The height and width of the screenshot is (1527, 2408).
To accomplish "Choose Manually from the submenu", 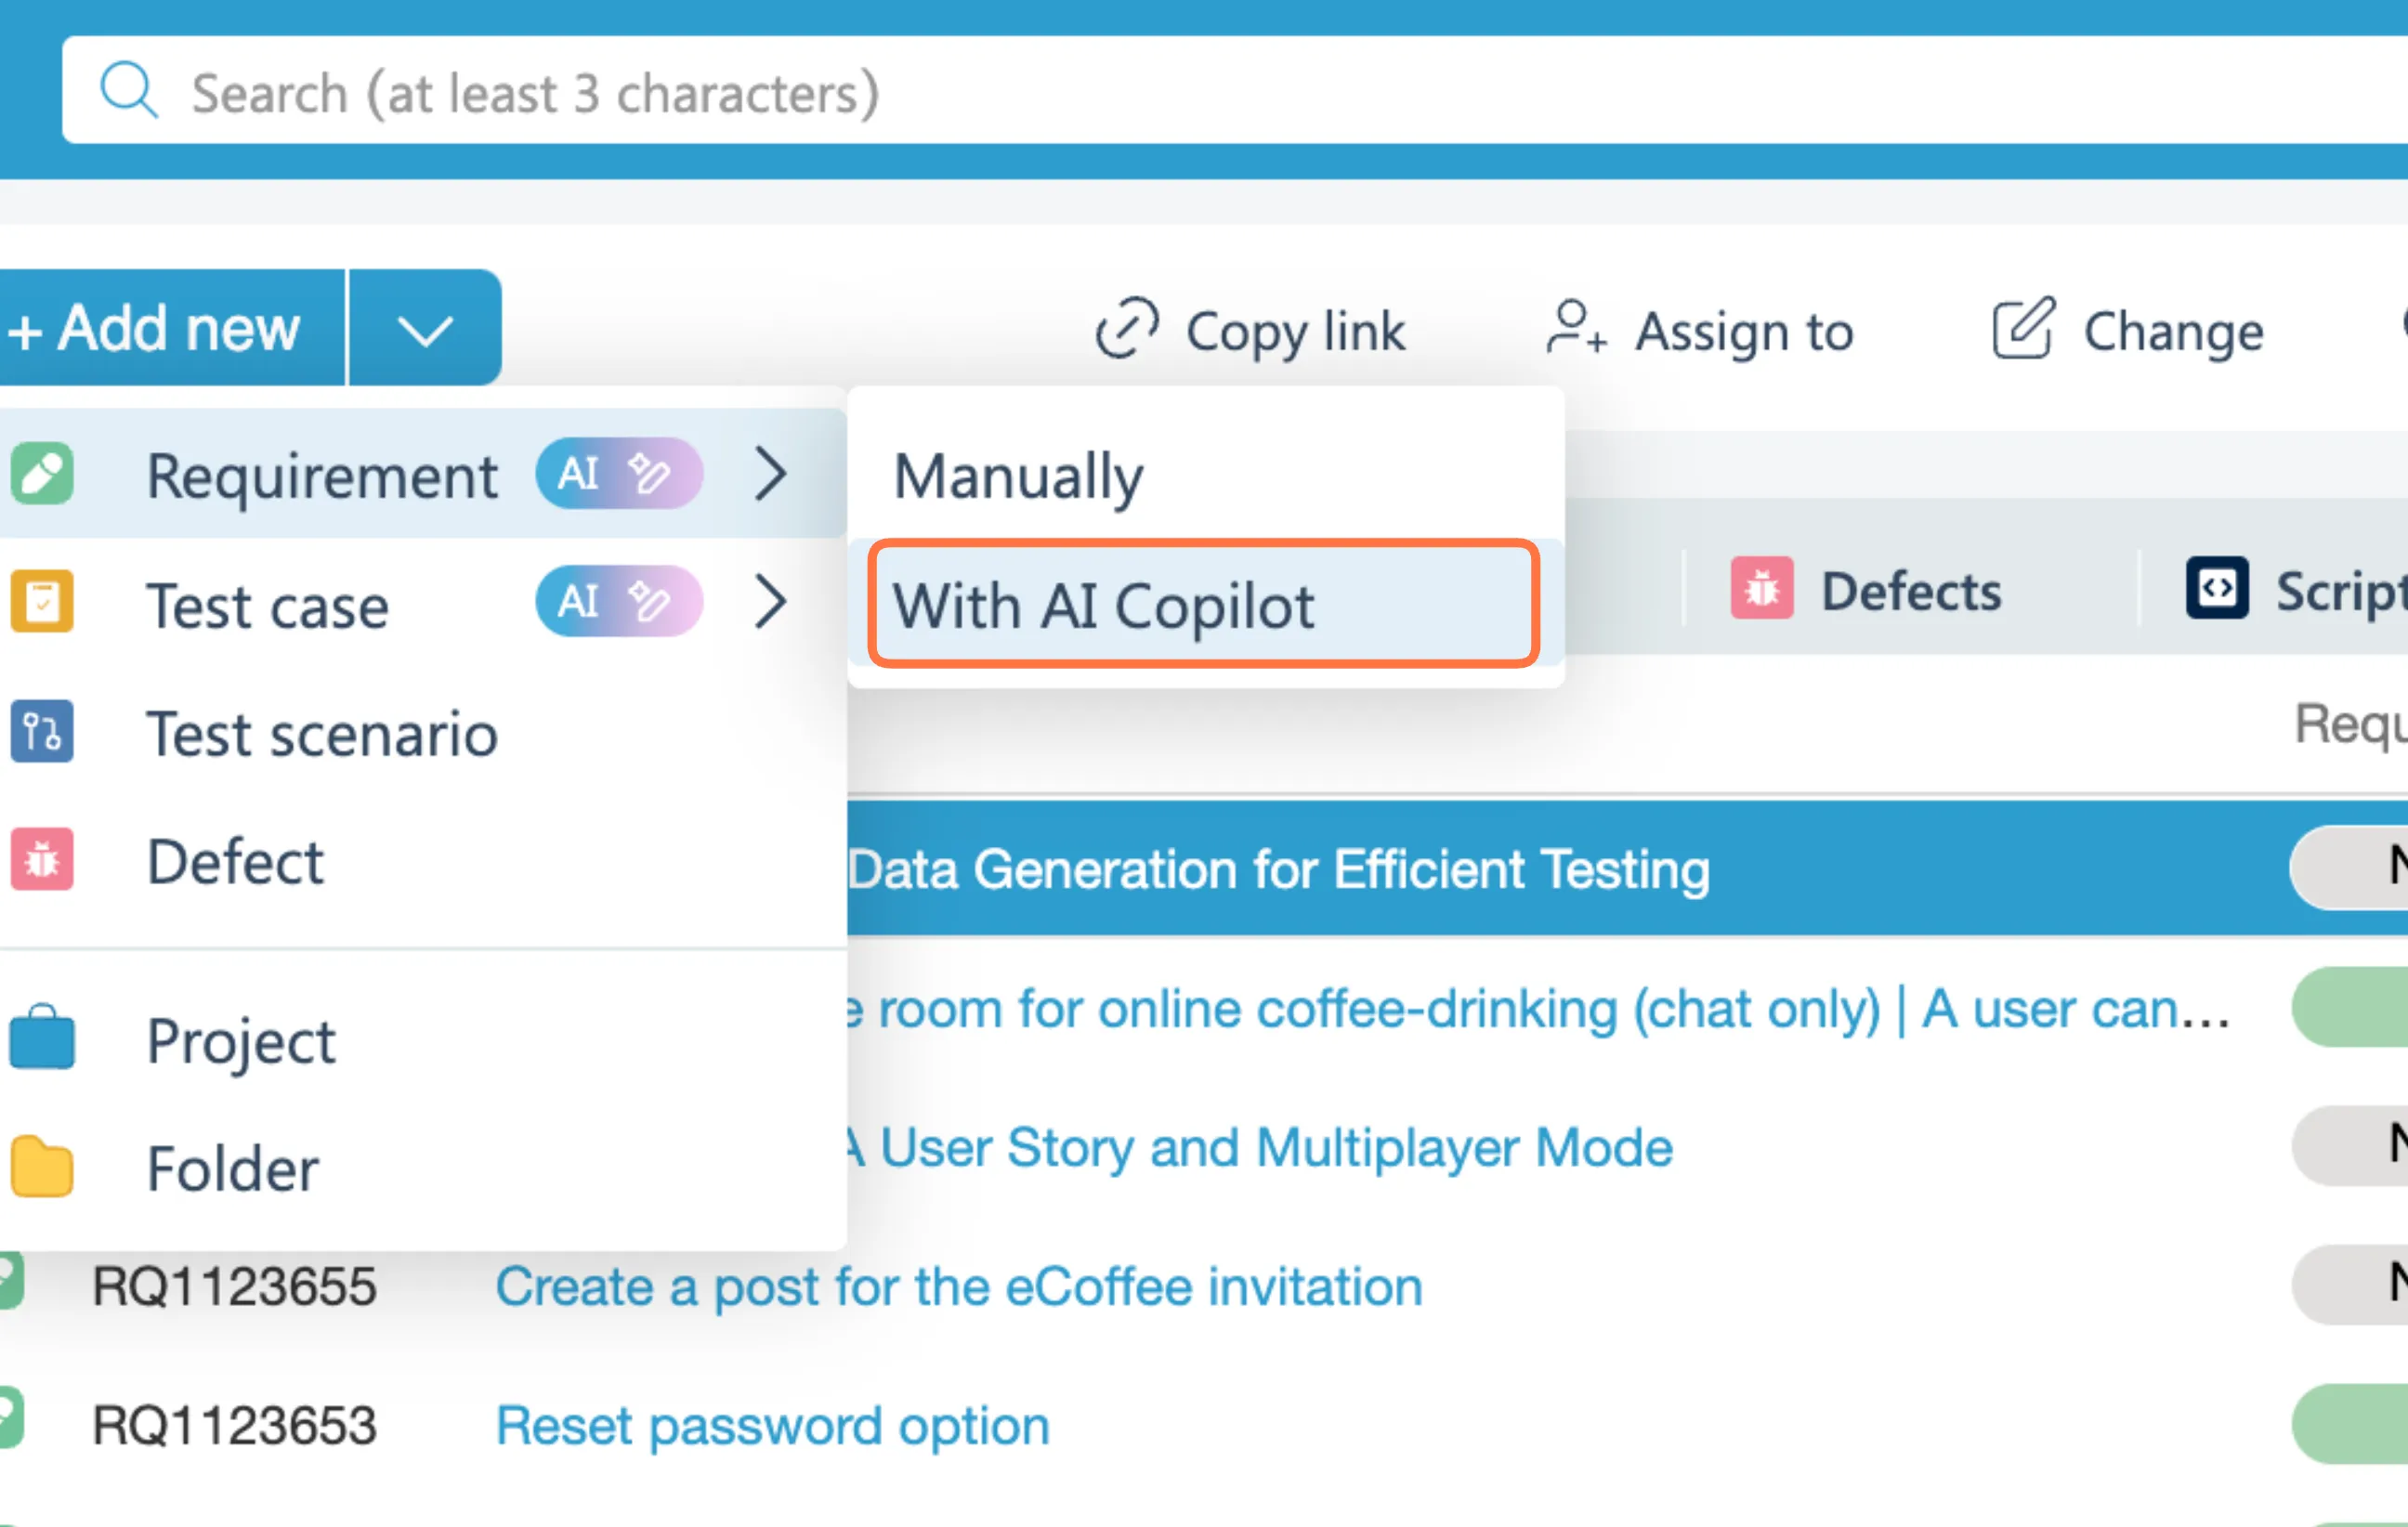I will [x=1018, y=476].
